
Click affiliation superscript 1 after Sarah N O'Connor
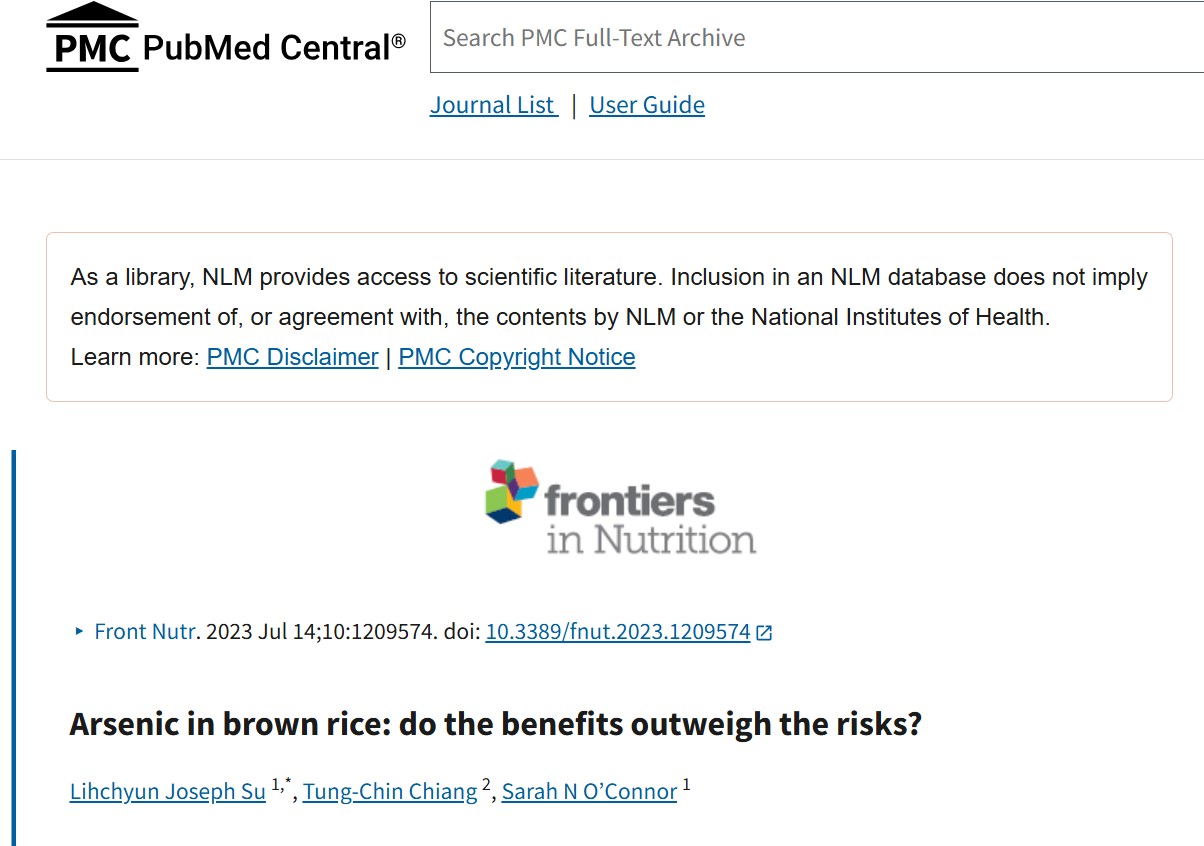[687, 785]
